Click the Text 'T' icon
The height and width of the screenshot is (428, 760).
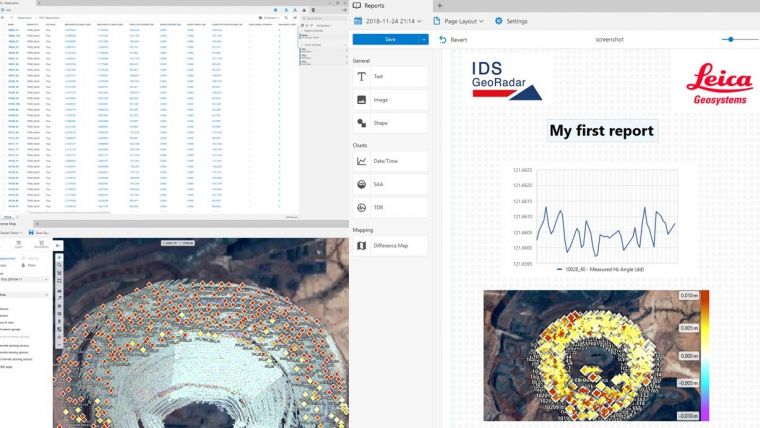click(362, 77)
